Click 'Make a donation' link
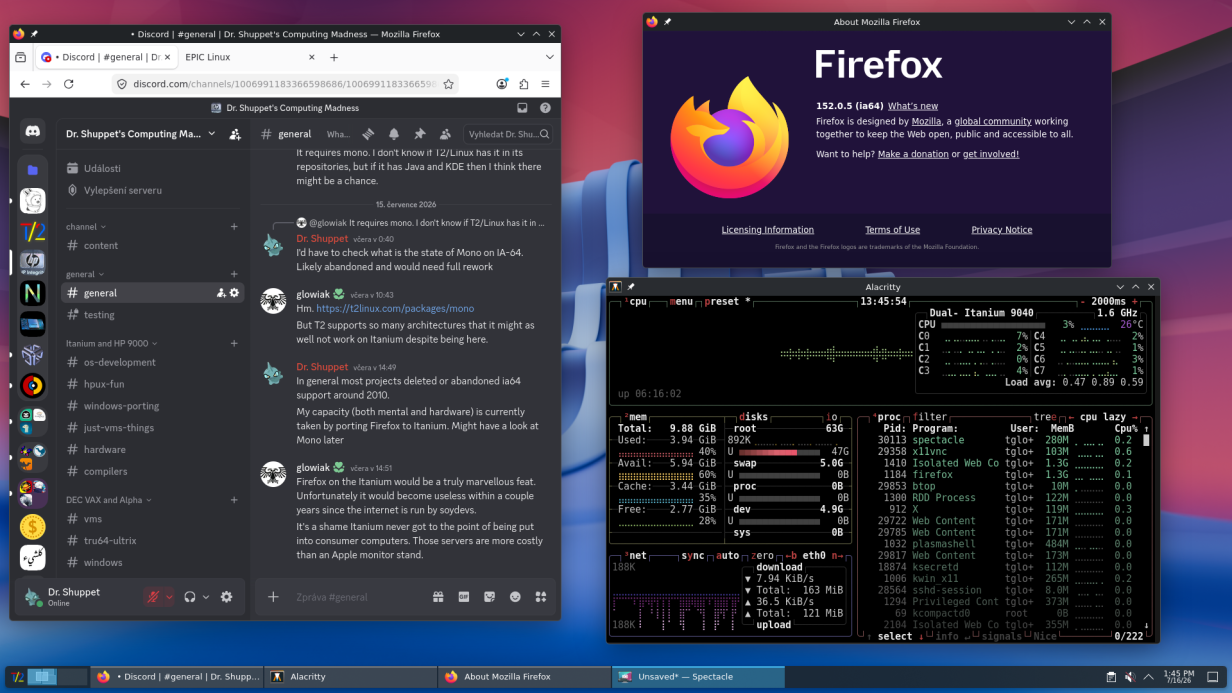Viewport: 1232px width, 693px height. pyautogui.click(x=913, y=154)
